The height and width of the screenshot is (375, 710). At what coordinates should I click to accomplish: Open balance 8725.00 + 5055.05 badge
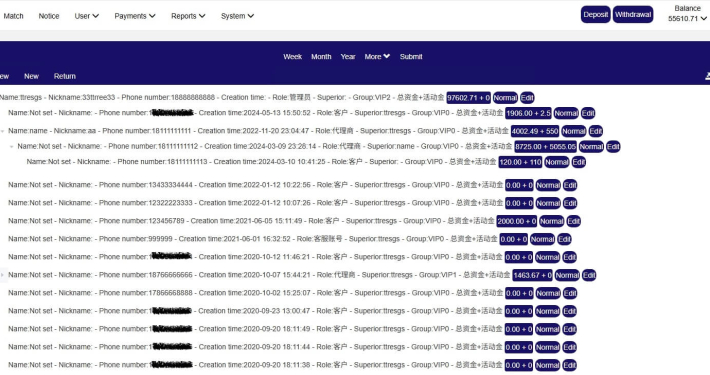[x=546, y=147]
